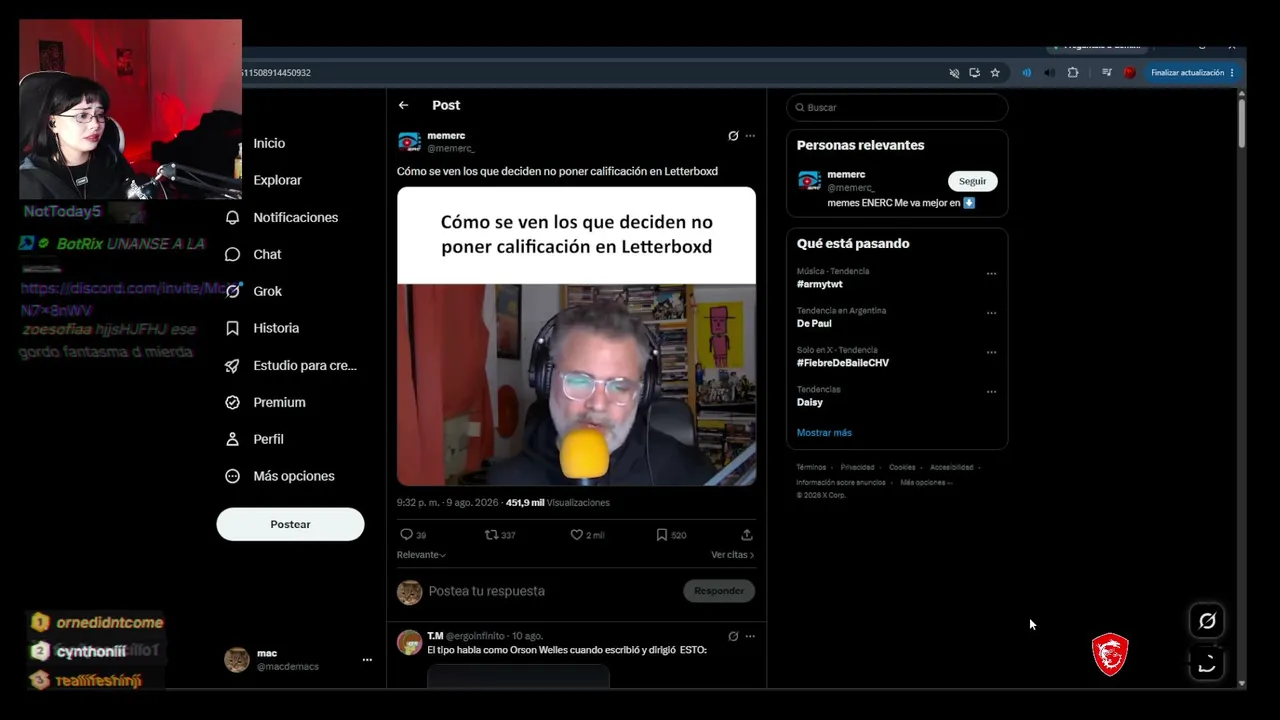
Task: Open the #armytwt trend
Action: coord(820,284)
